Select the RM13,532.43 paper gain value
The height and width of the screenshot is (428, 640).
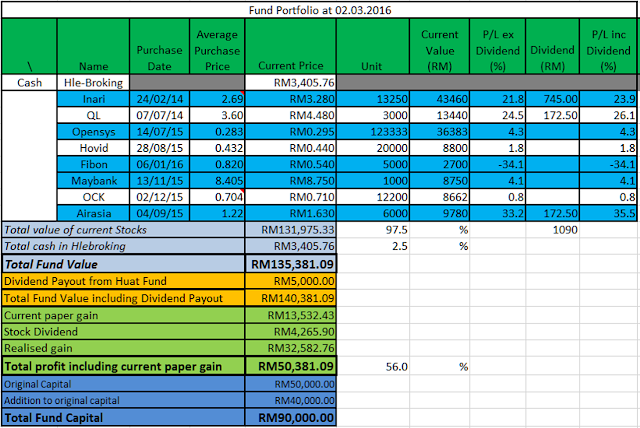[291, 315]
